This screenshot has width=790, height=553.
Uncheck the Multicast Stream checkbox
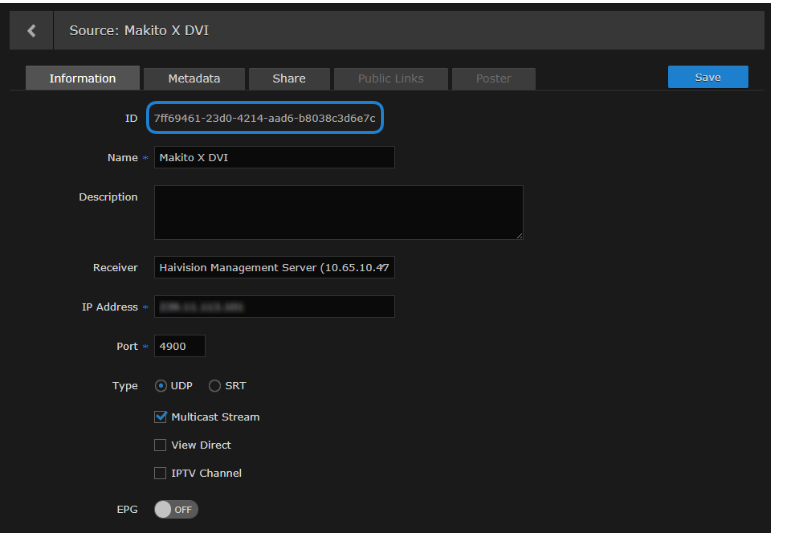point(160,417)
